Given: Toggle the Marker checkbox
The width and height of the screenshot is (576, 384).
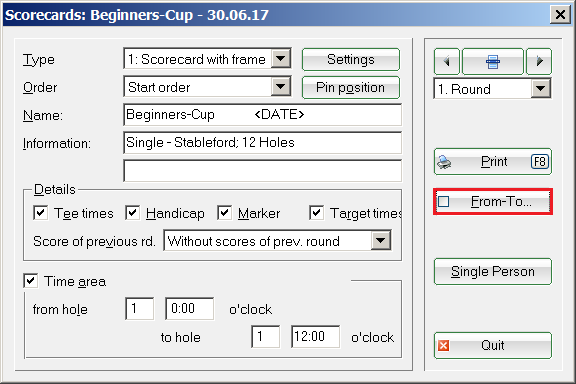Looking at the screenshot, I should tap(224, 213).
